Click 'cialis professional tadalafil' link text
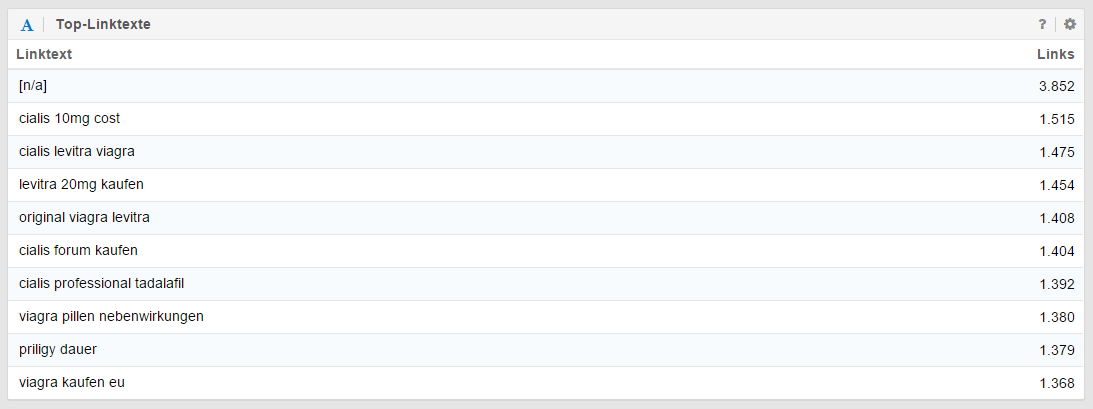This screenshot has width=1093, height=409. (101, 284)
